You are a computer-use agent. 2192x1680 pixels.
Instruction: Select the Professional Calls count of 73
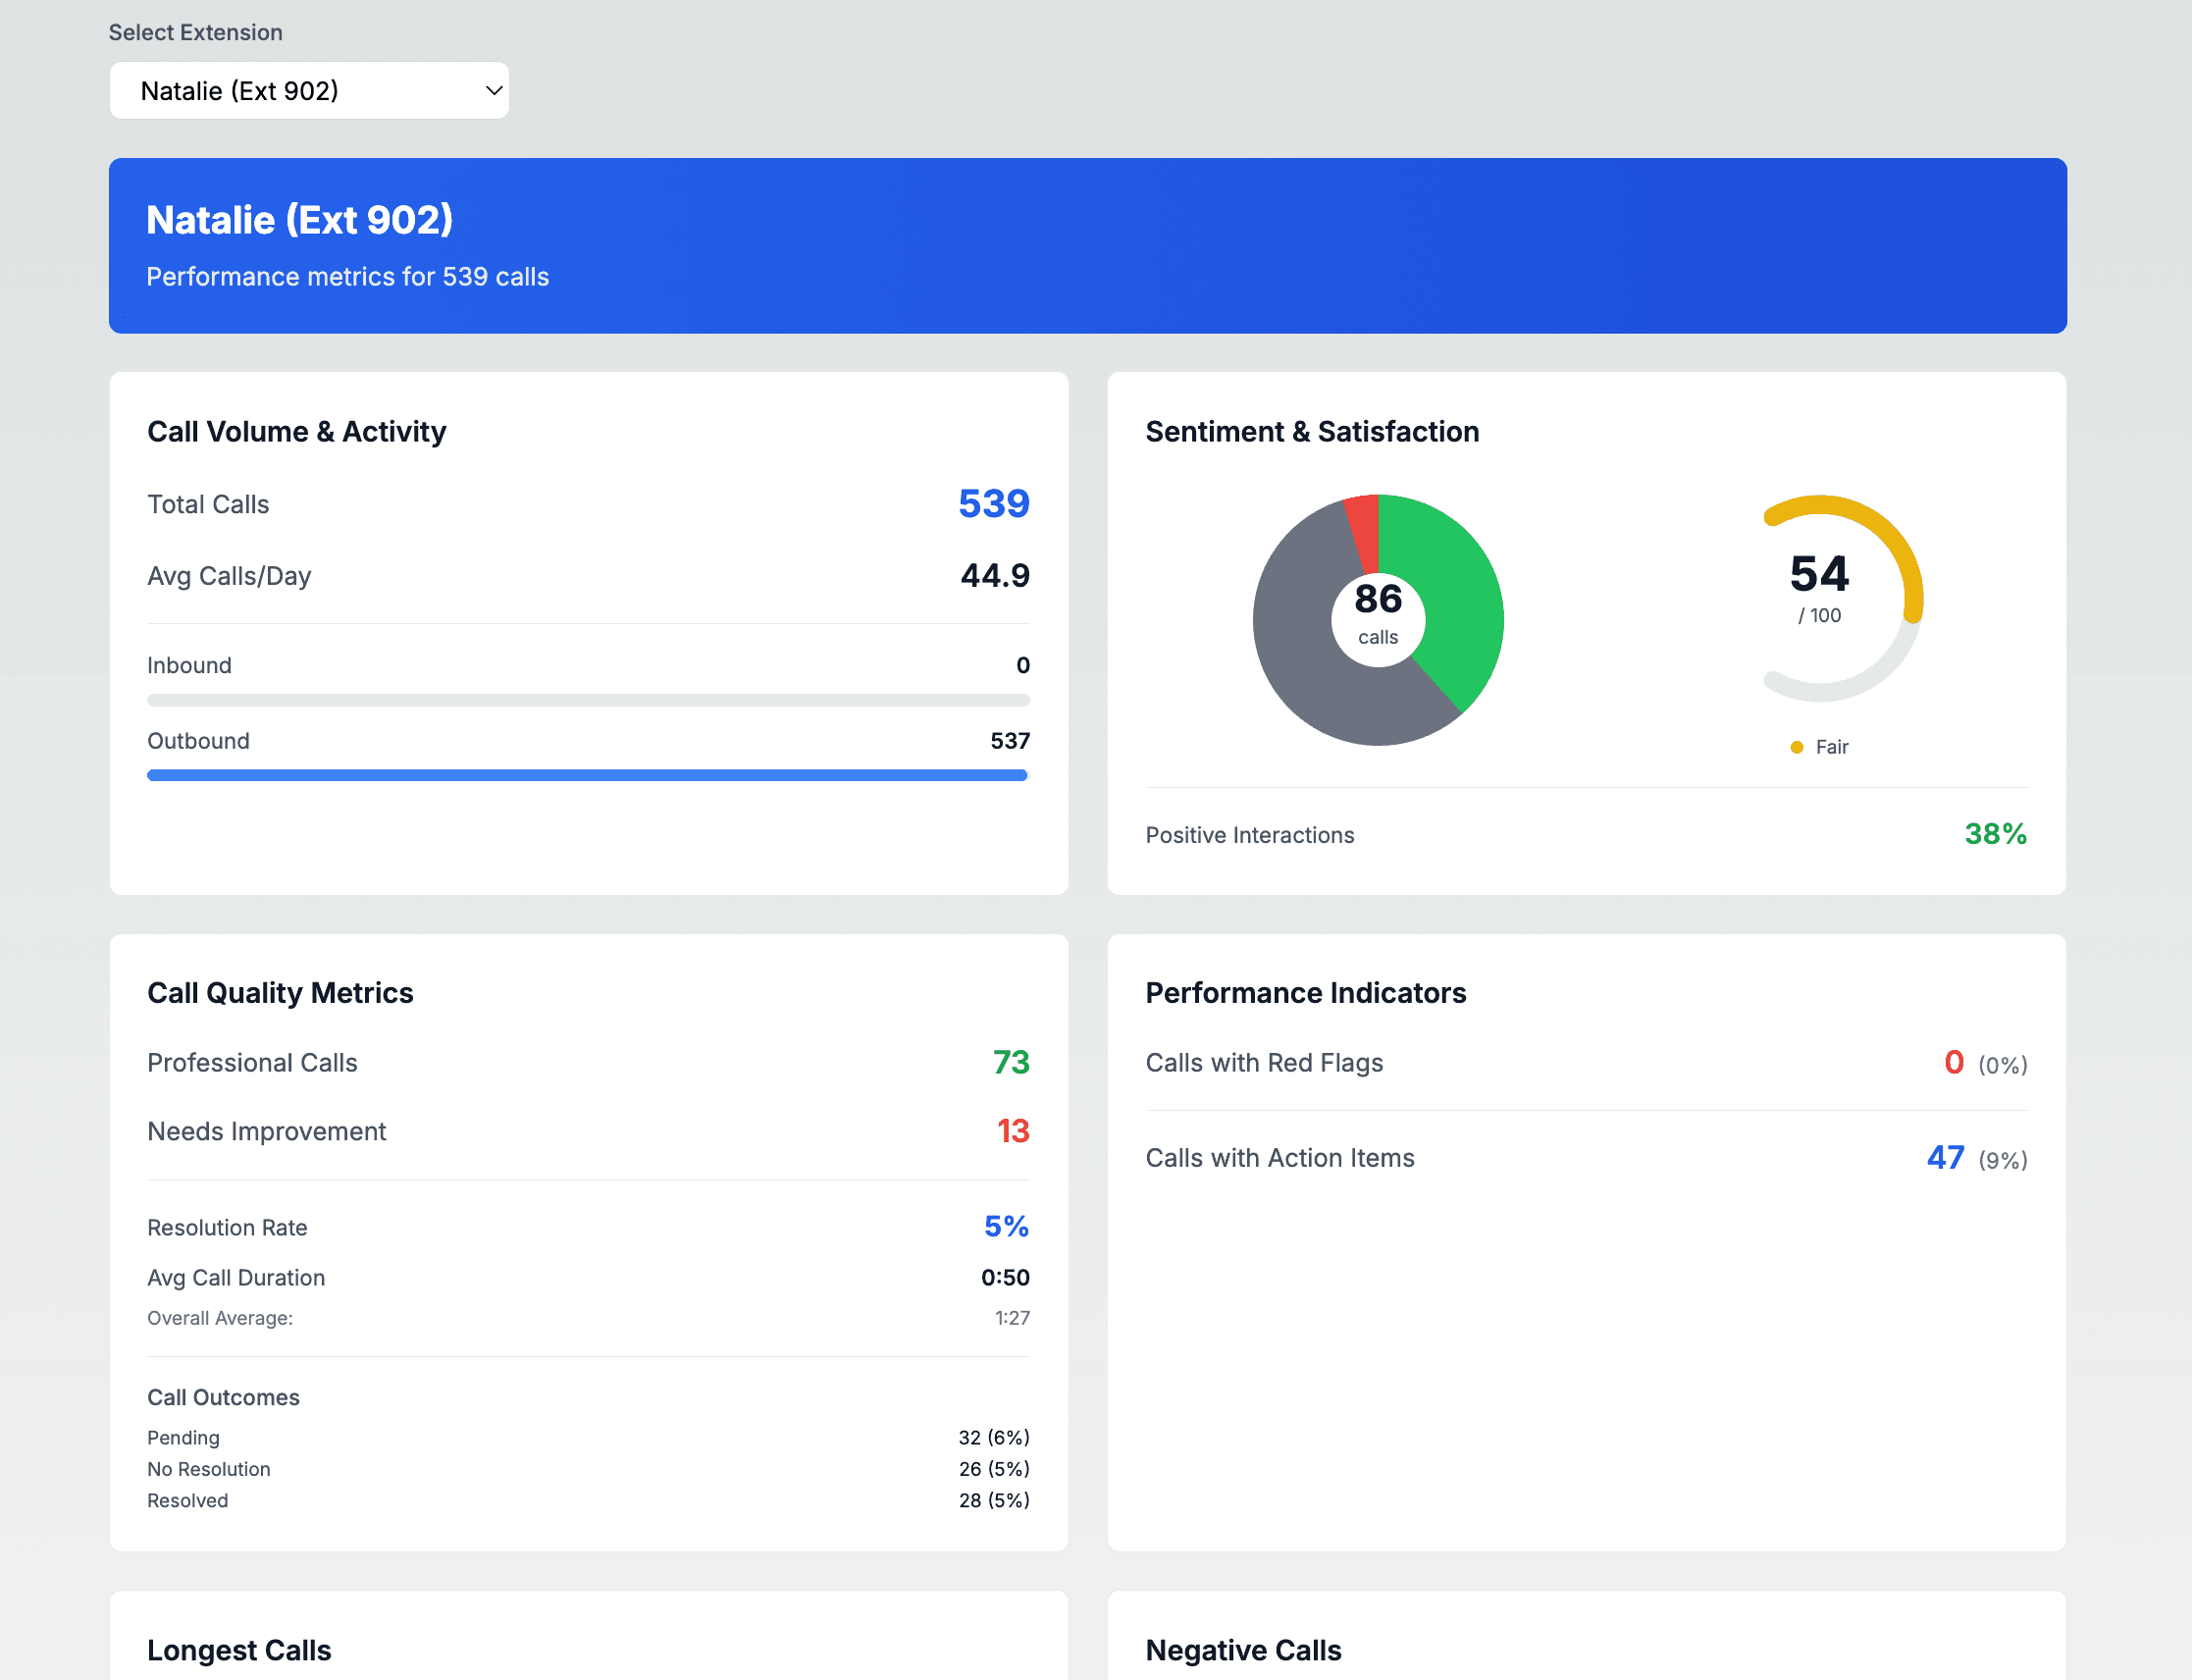point(1013,1062)
